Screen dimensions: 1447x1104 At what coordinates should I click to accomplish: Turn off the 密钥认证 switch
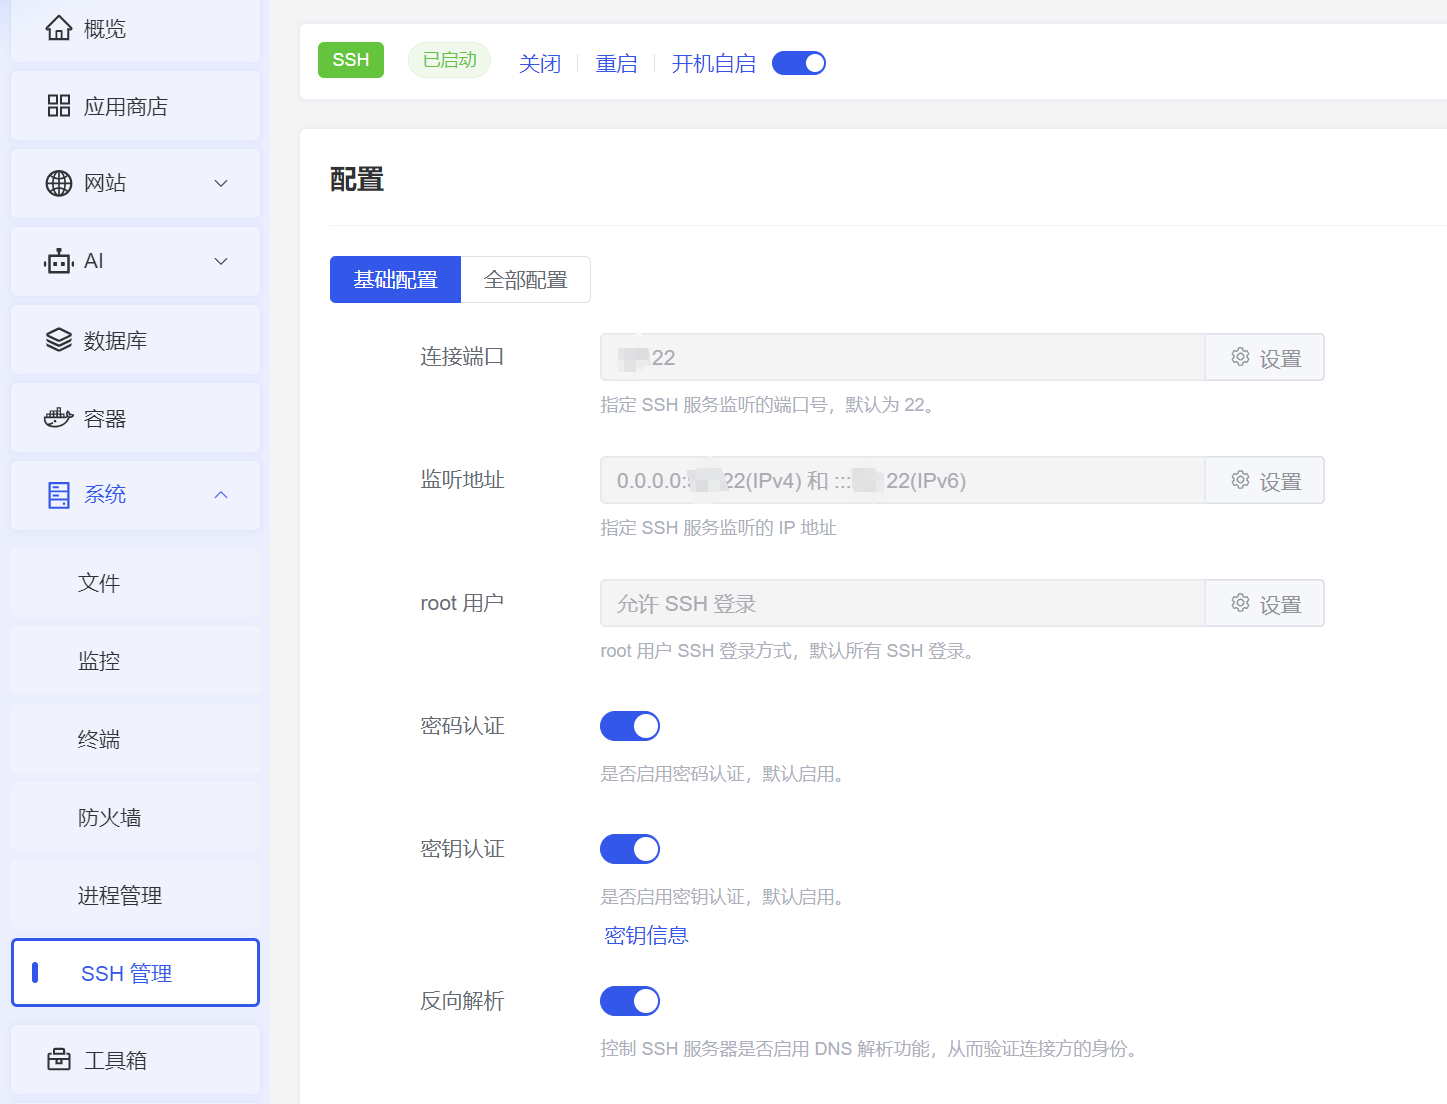pyautogui.click(x=630, y=849)
